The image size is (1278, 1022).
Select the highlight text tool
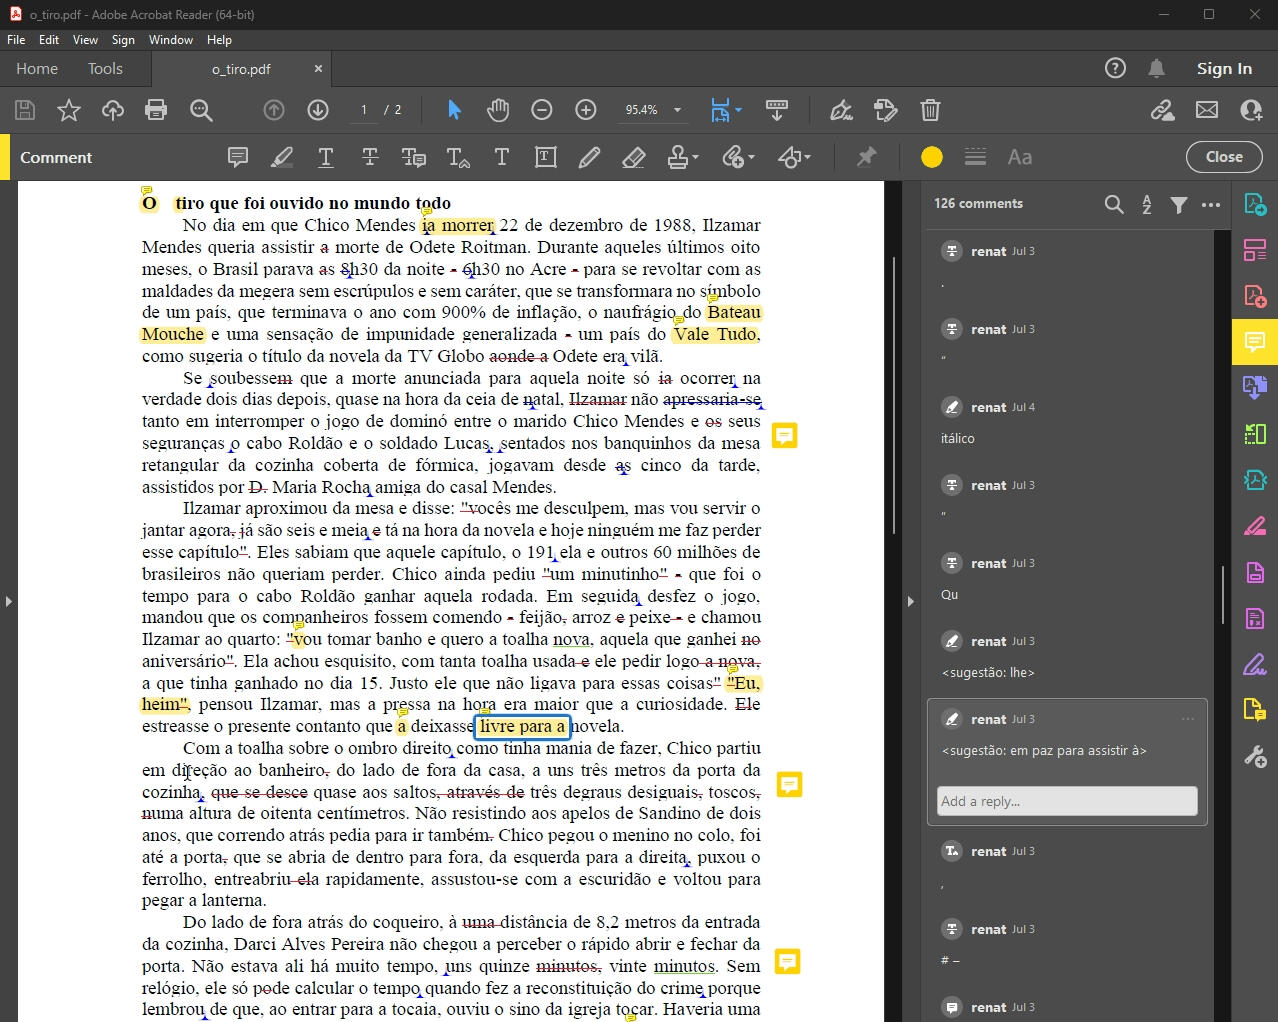[x=282, y=157]
